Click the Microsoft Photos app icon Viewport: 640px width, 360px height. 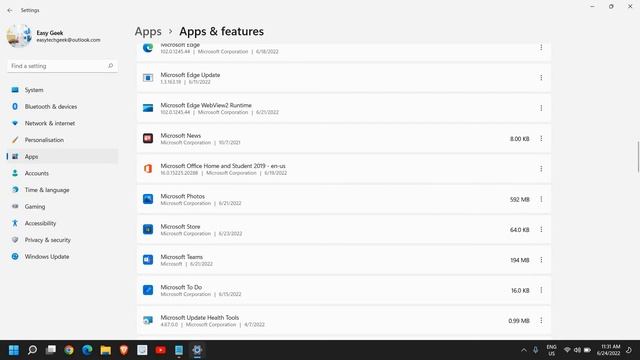(148, 199)
